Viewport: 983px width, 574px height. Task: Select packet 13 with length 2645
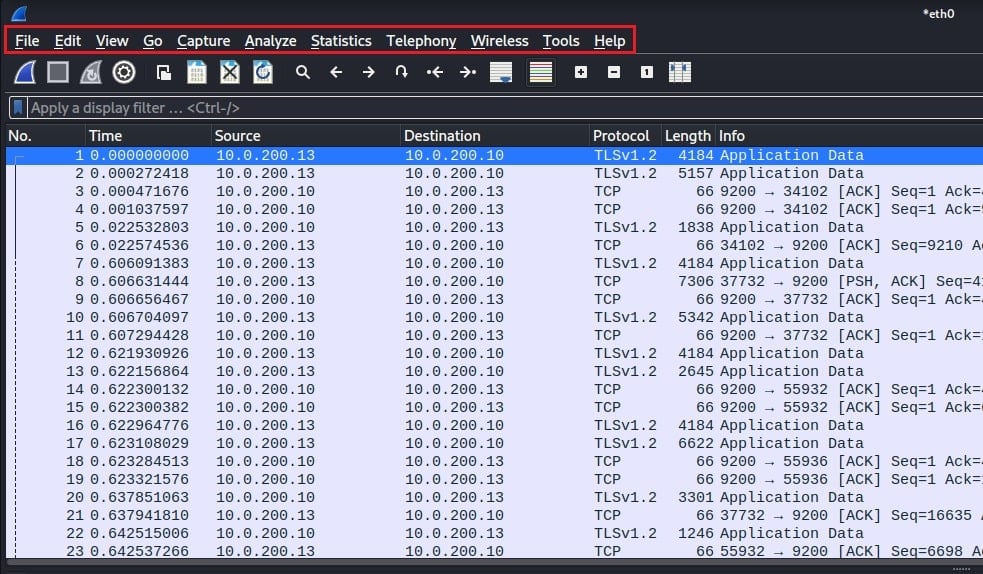point(495,372)
